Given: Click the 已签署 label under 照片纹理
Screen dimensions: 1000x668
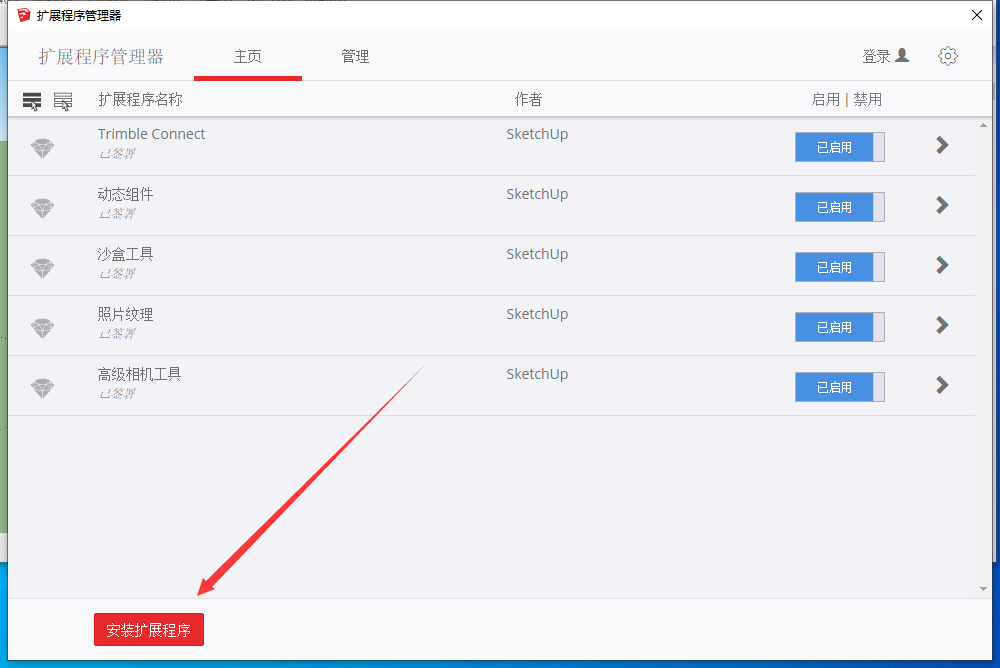Looking at the screenshot, I should click(117, 334).
